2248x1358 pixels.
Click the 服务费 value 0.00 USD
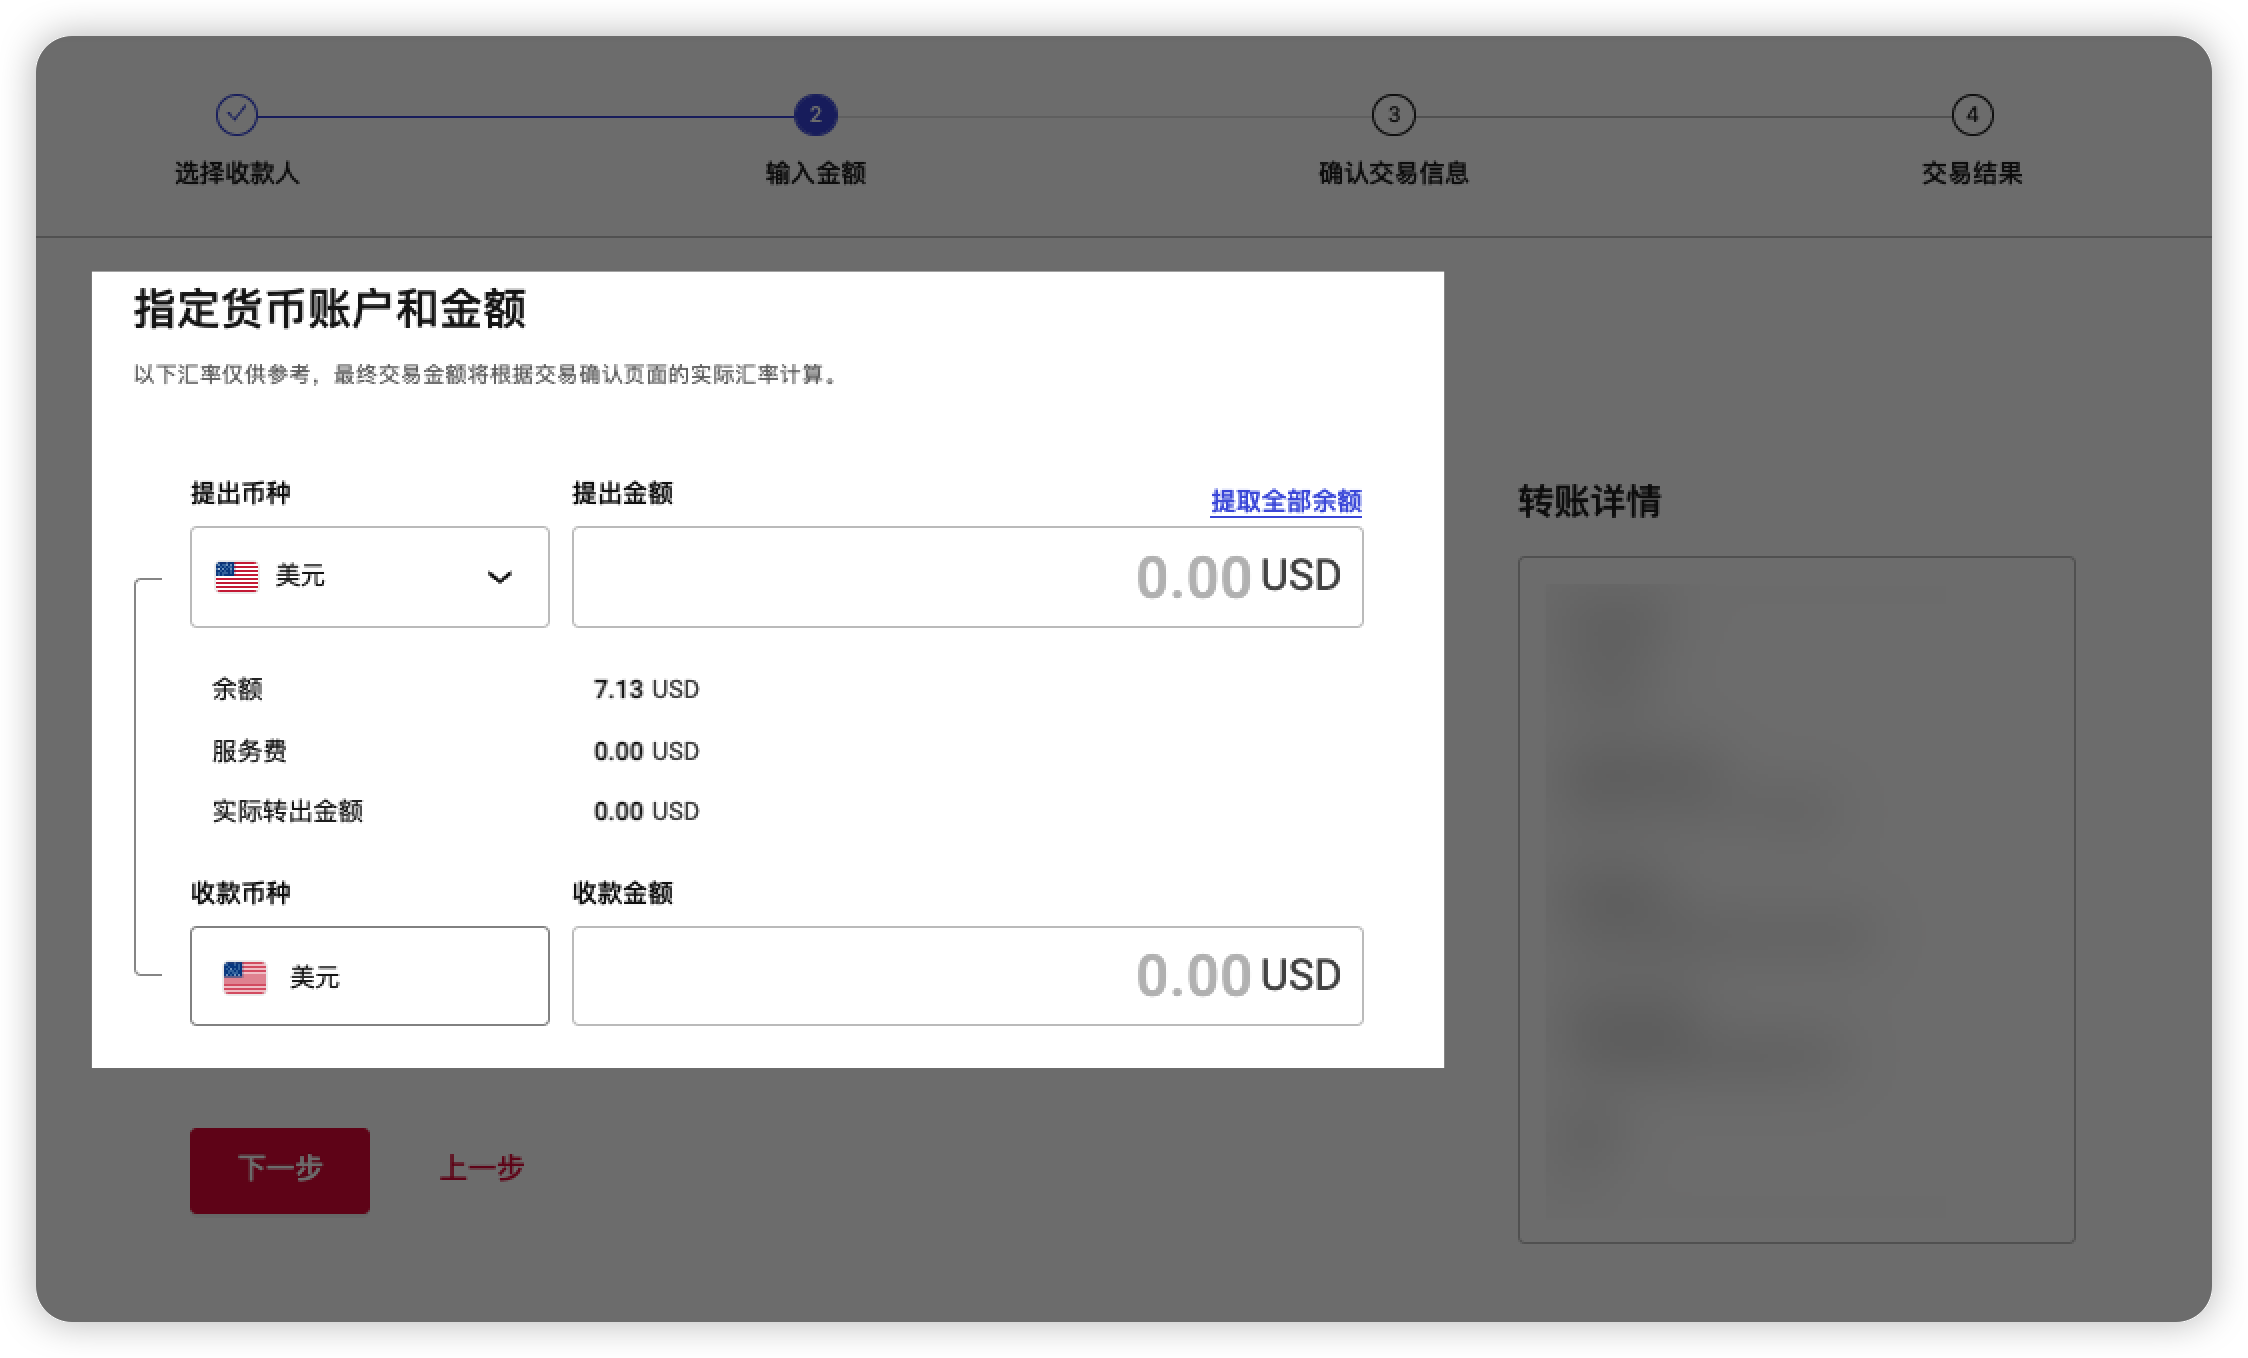pos(646,751)
